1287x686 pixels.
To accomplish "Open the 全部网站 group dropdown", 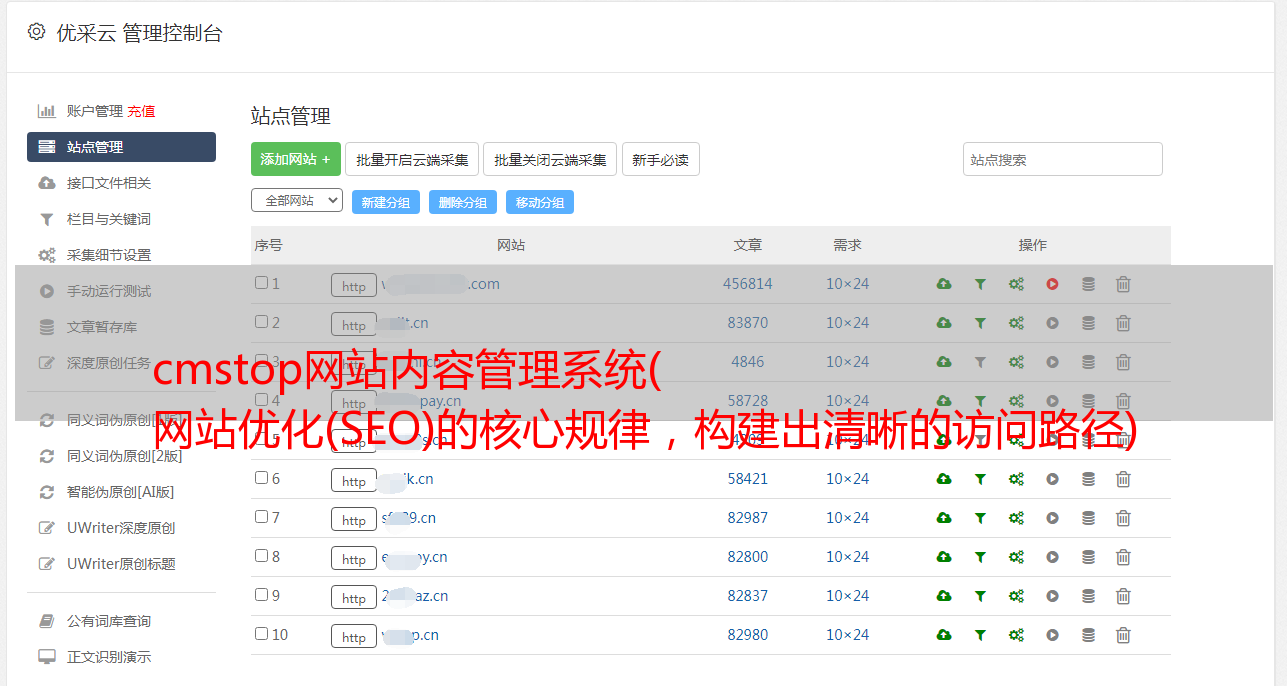I will (297, 201).
